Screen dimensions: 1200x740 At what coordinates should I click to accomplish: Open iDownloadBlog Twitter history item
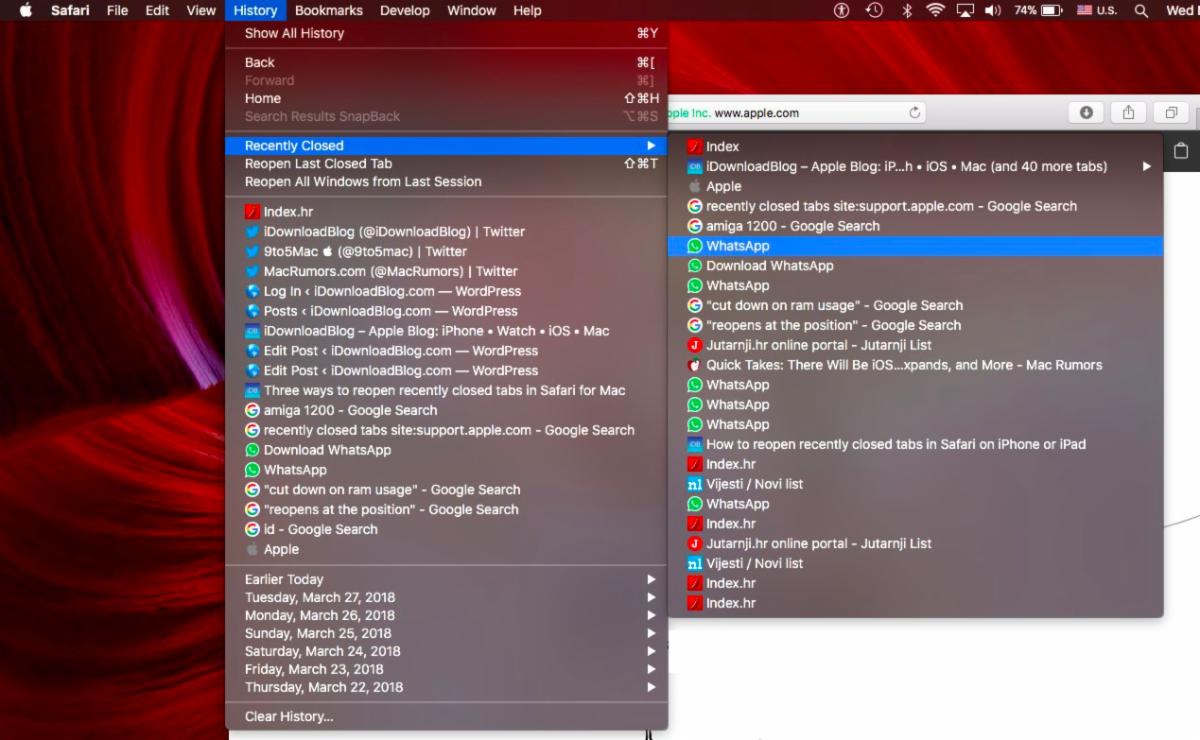(447, 231)
